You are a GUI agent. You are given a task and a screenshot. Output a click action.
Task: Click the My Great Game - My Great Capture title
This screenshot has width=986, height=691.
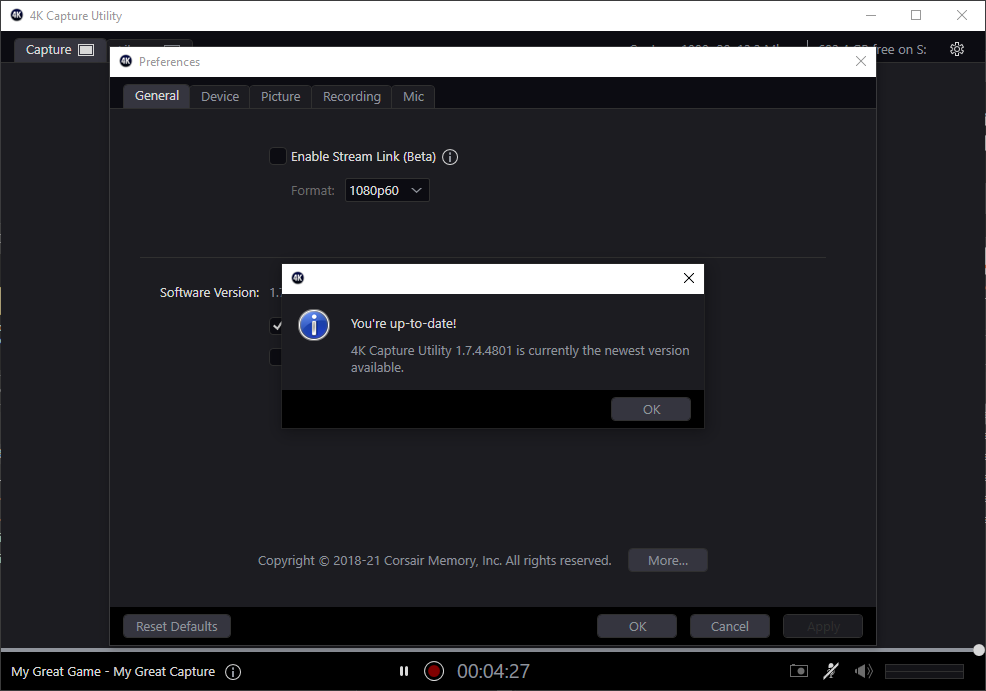point(113,672)
